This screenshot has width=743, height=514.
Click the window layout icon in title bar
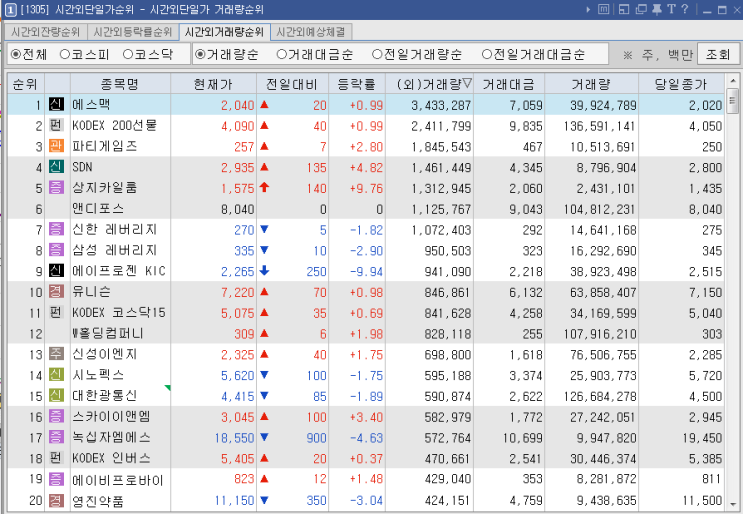(x=624, y=9)
